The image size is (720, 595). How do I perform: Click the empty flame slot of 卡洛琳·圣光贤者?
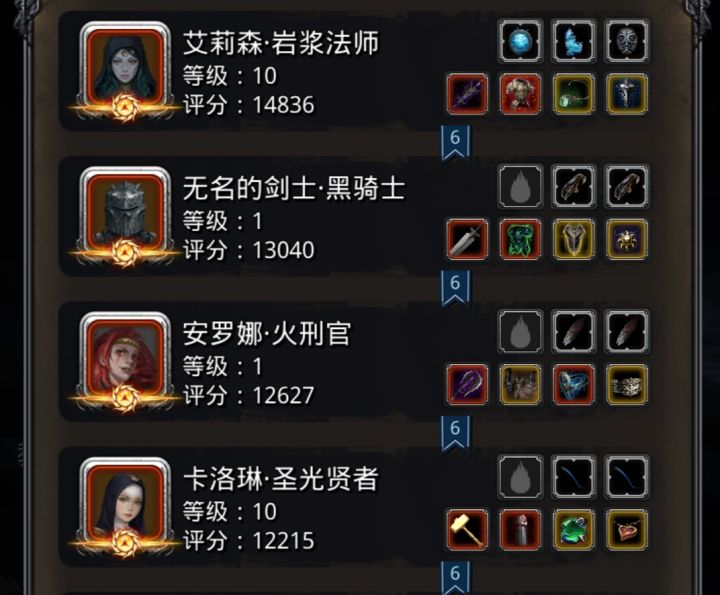(520, 477)
